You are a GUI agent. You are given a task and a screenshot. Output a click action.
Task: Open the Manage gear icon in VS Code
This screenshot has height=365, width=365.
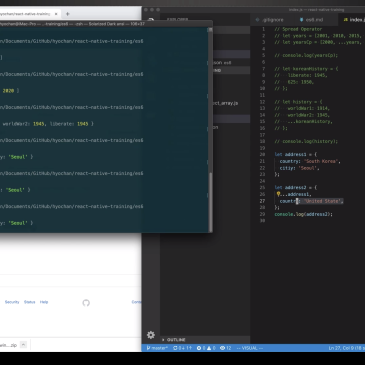coord(151,335)
